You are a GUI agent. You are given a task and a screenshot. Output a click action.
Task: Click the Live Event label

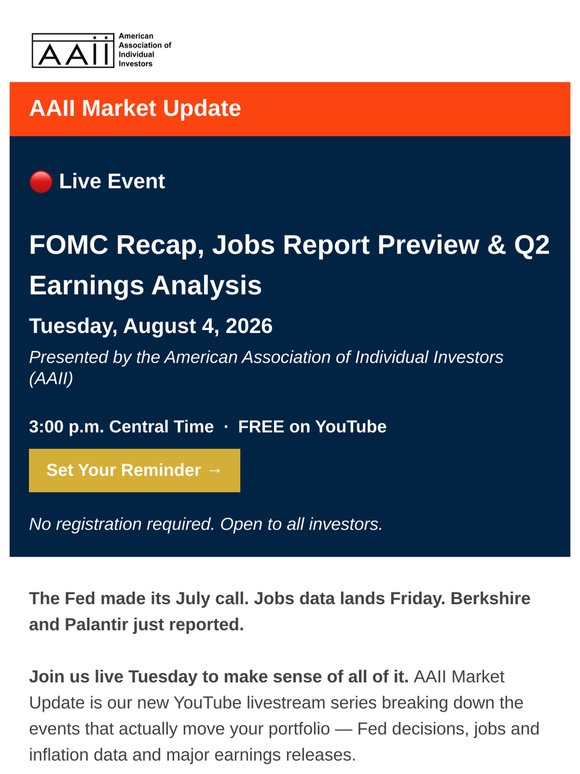112,181
